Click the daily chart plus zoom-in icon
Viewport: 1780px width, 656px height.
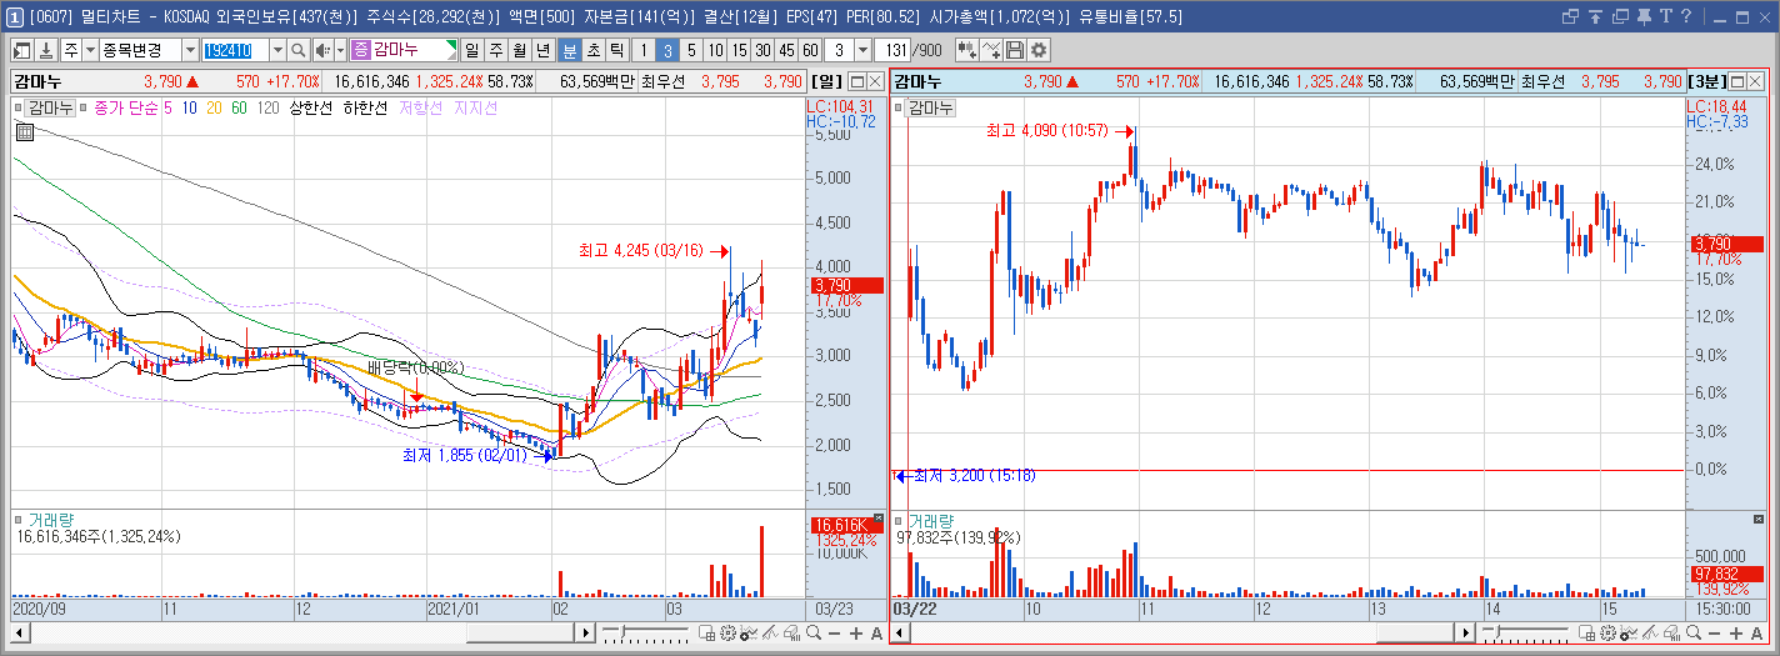pos(856,633)
